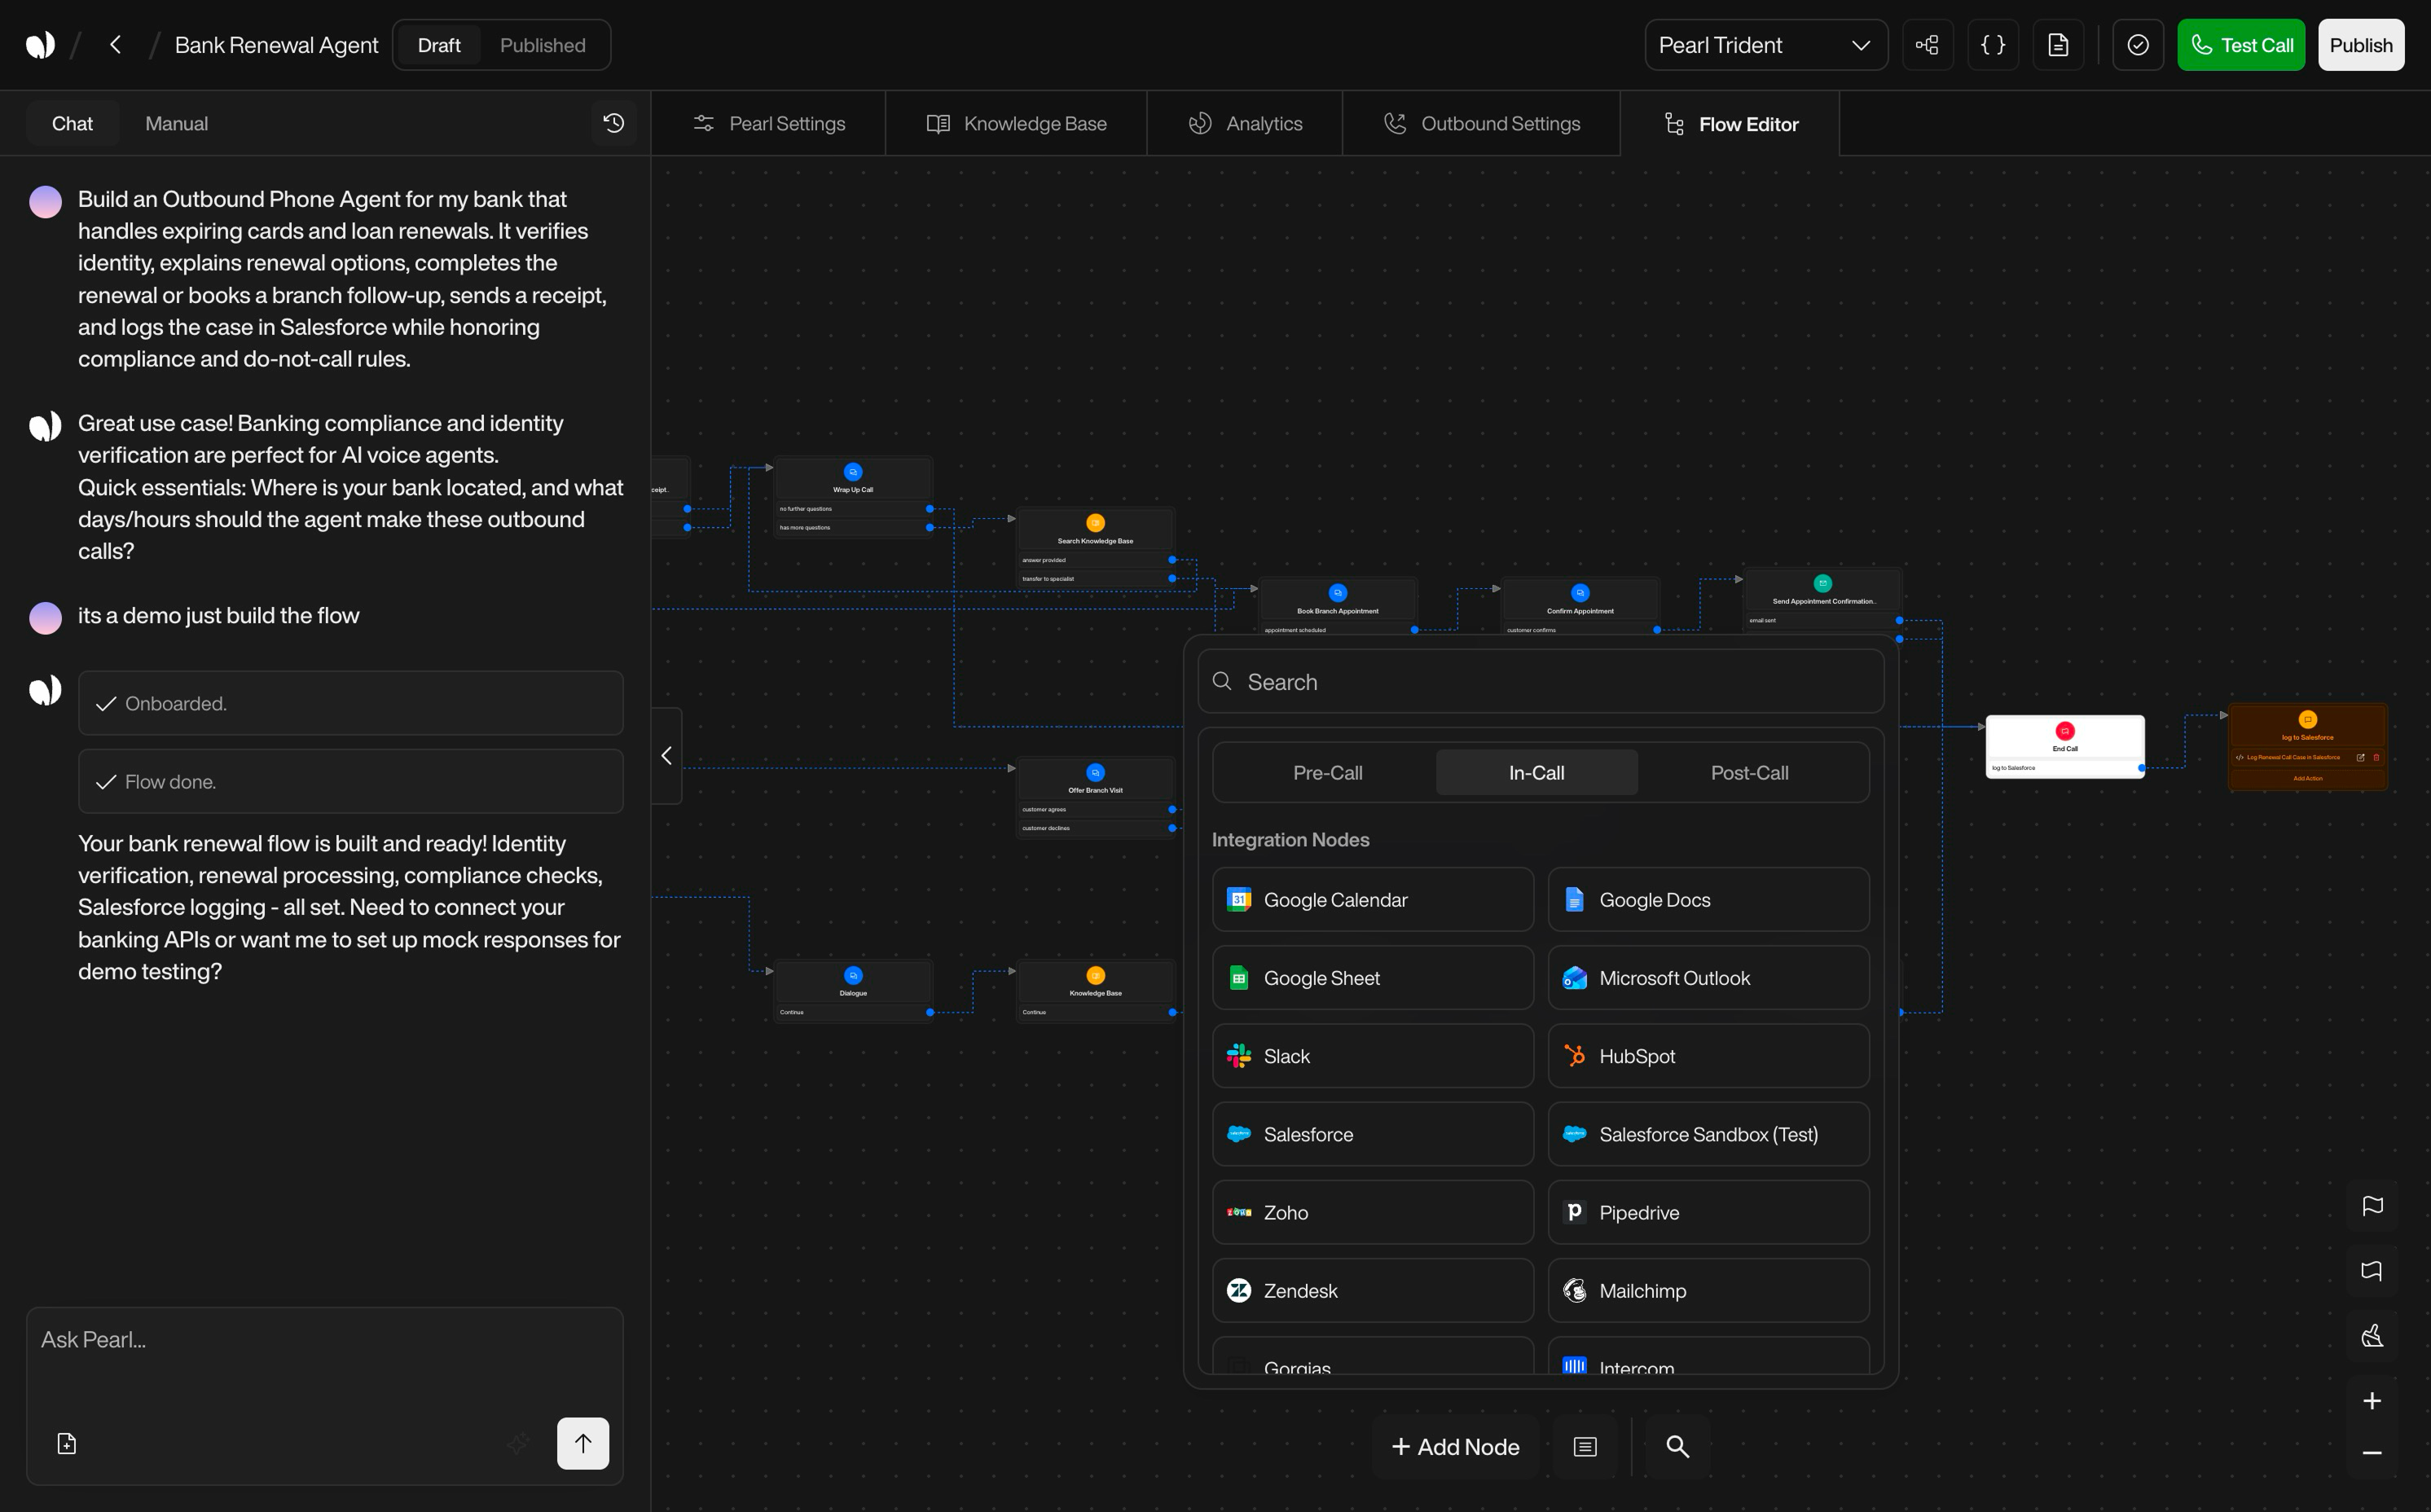Switch agent version to Published

(542, 45)
